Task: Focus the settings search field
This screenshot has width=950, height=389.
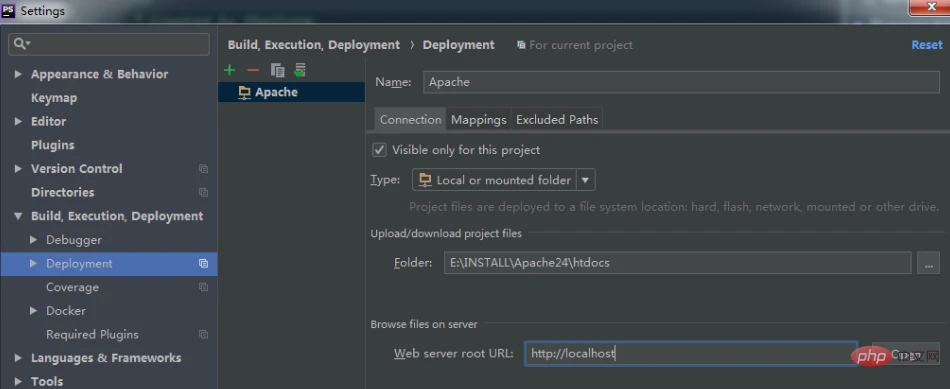Action: tap(109, 44)
